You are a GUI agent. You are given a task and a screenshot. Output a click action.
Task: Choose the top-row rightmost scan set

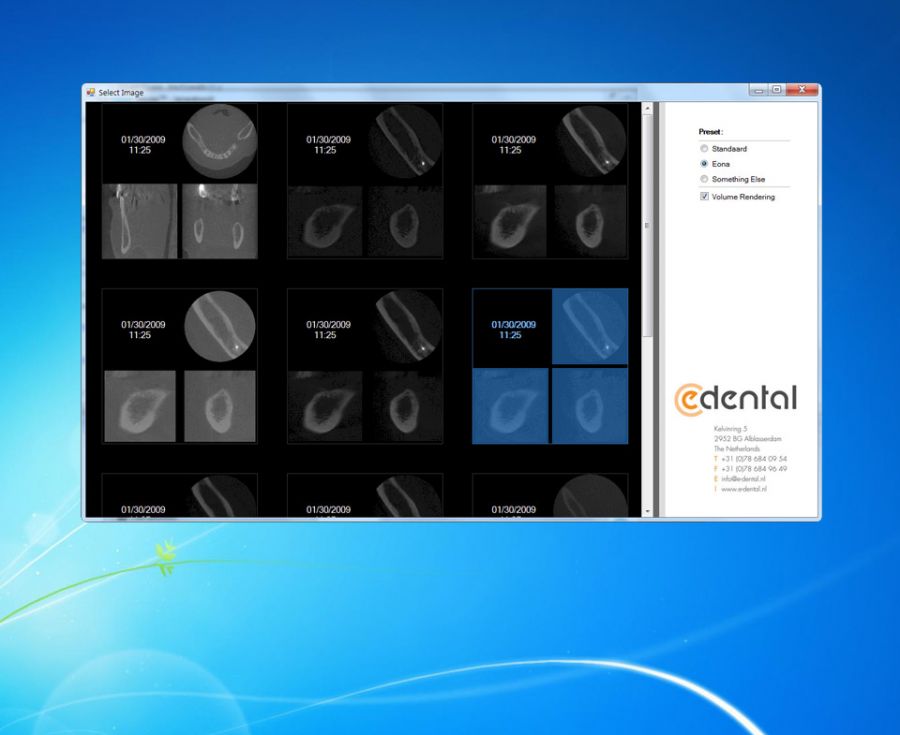pyautogui.click(x=550, y=181)
